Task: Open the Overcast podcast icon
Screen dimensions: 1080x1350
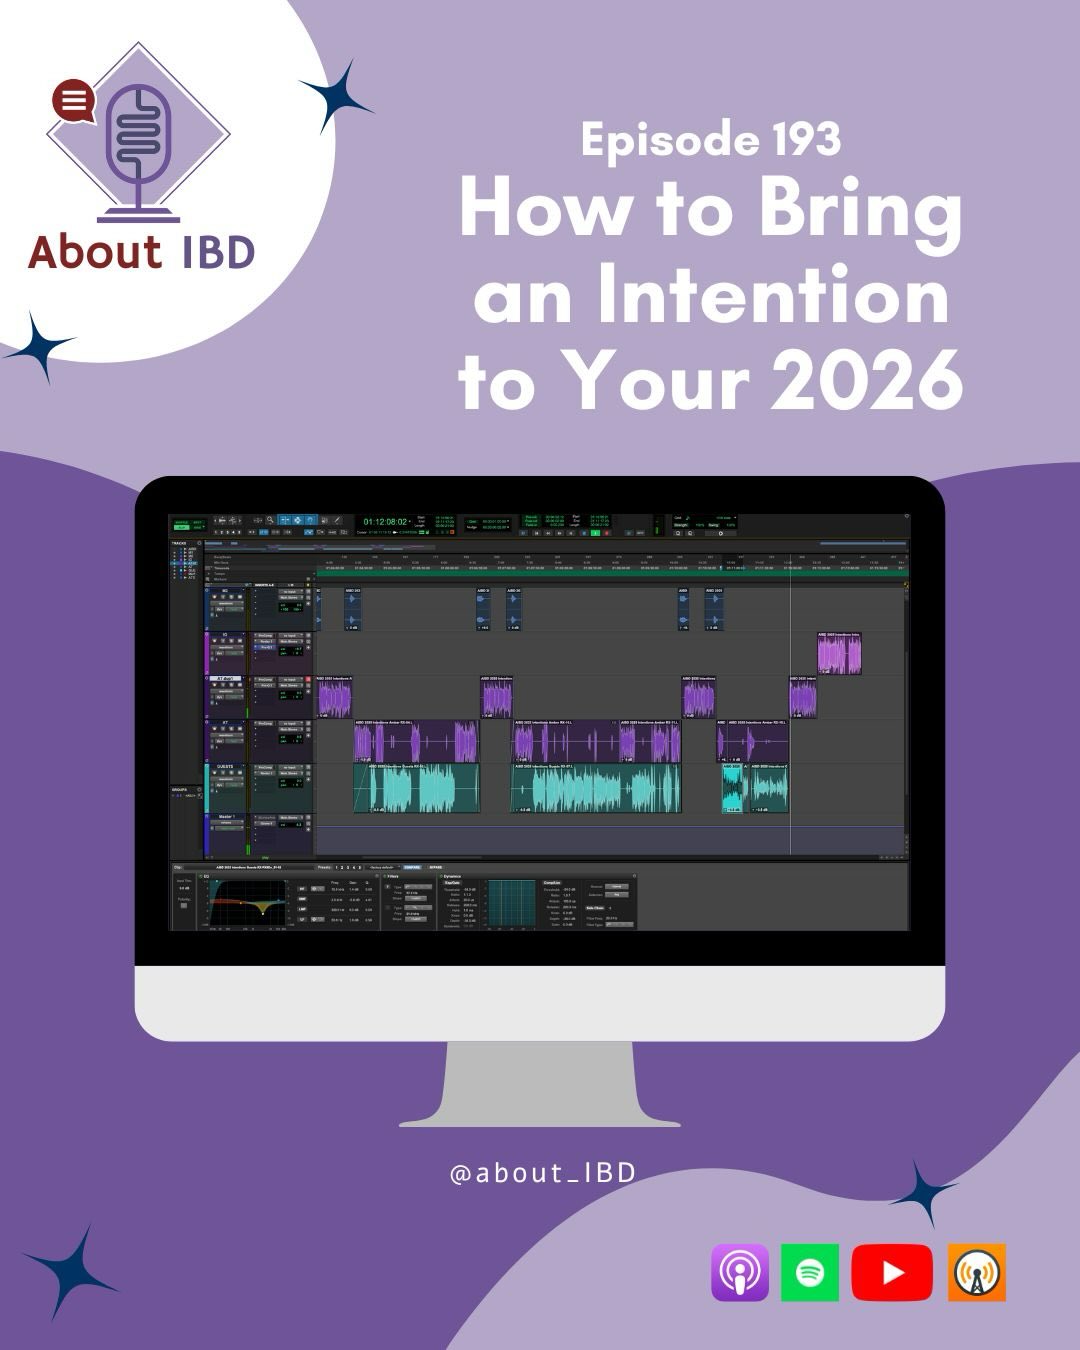Action: 977,1273
